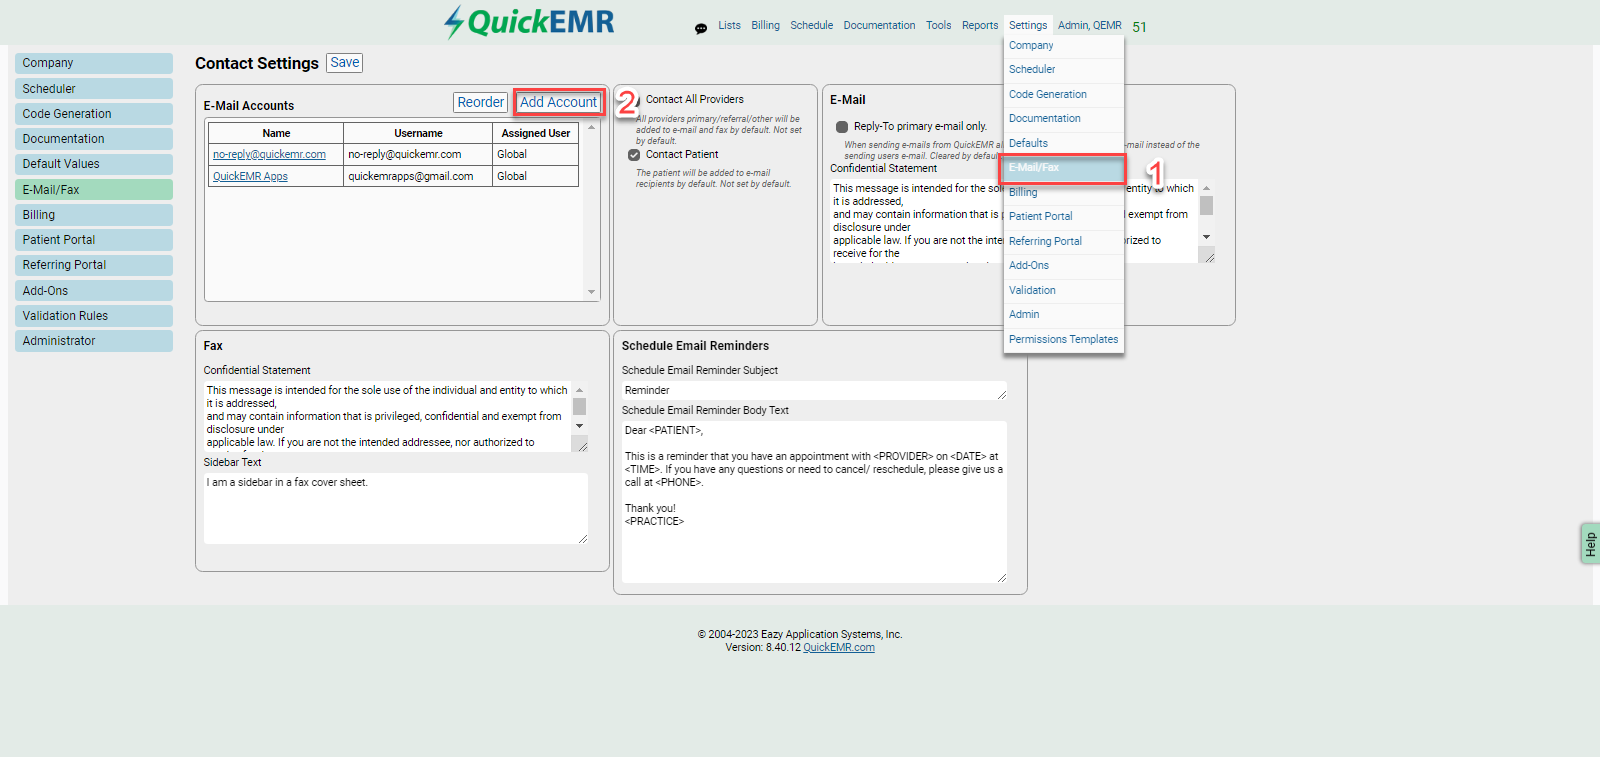This screenshot has width=1600, height=757.
Task: Go to E-Mail/Fax in left sidebar
Action: [94, 190]
